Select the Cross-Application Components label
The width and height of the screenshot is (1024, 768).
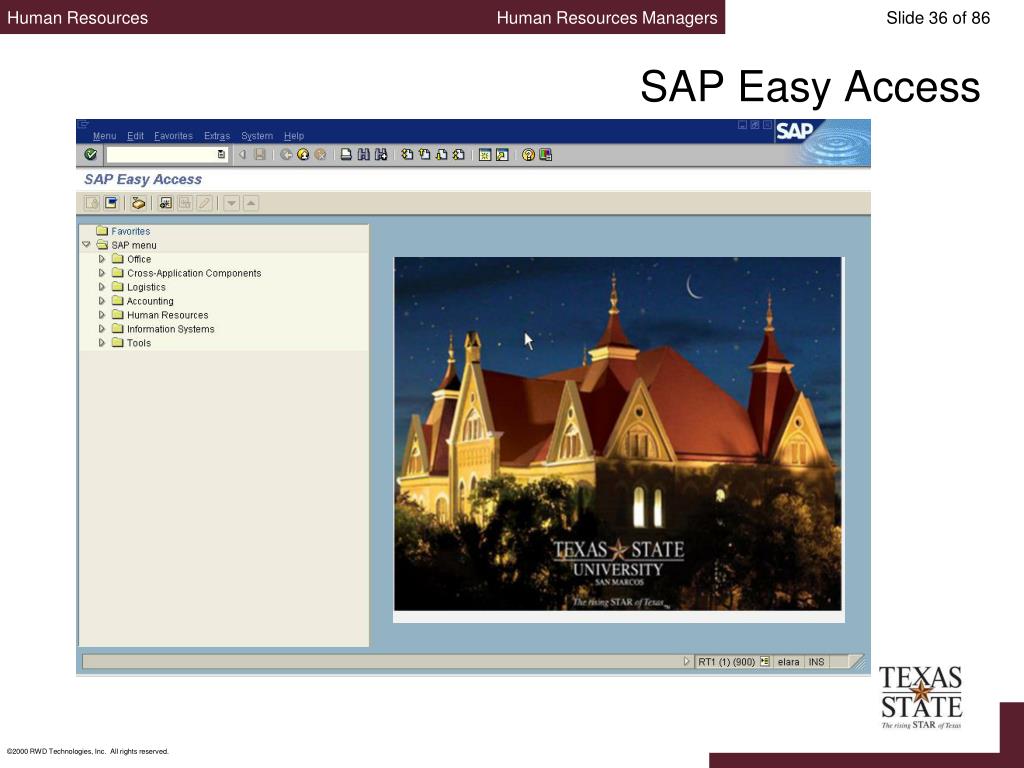(194, 273)
